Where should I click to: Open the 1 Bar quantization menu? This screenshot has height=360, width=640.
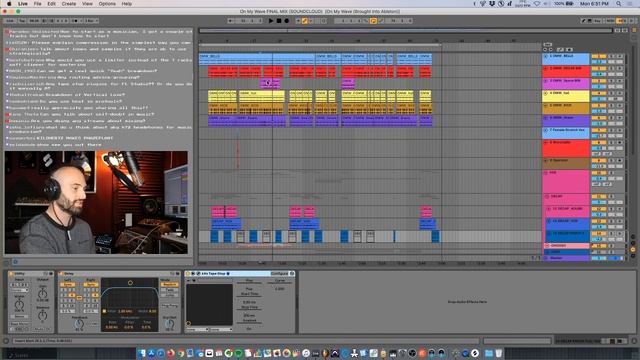point(91,20)
